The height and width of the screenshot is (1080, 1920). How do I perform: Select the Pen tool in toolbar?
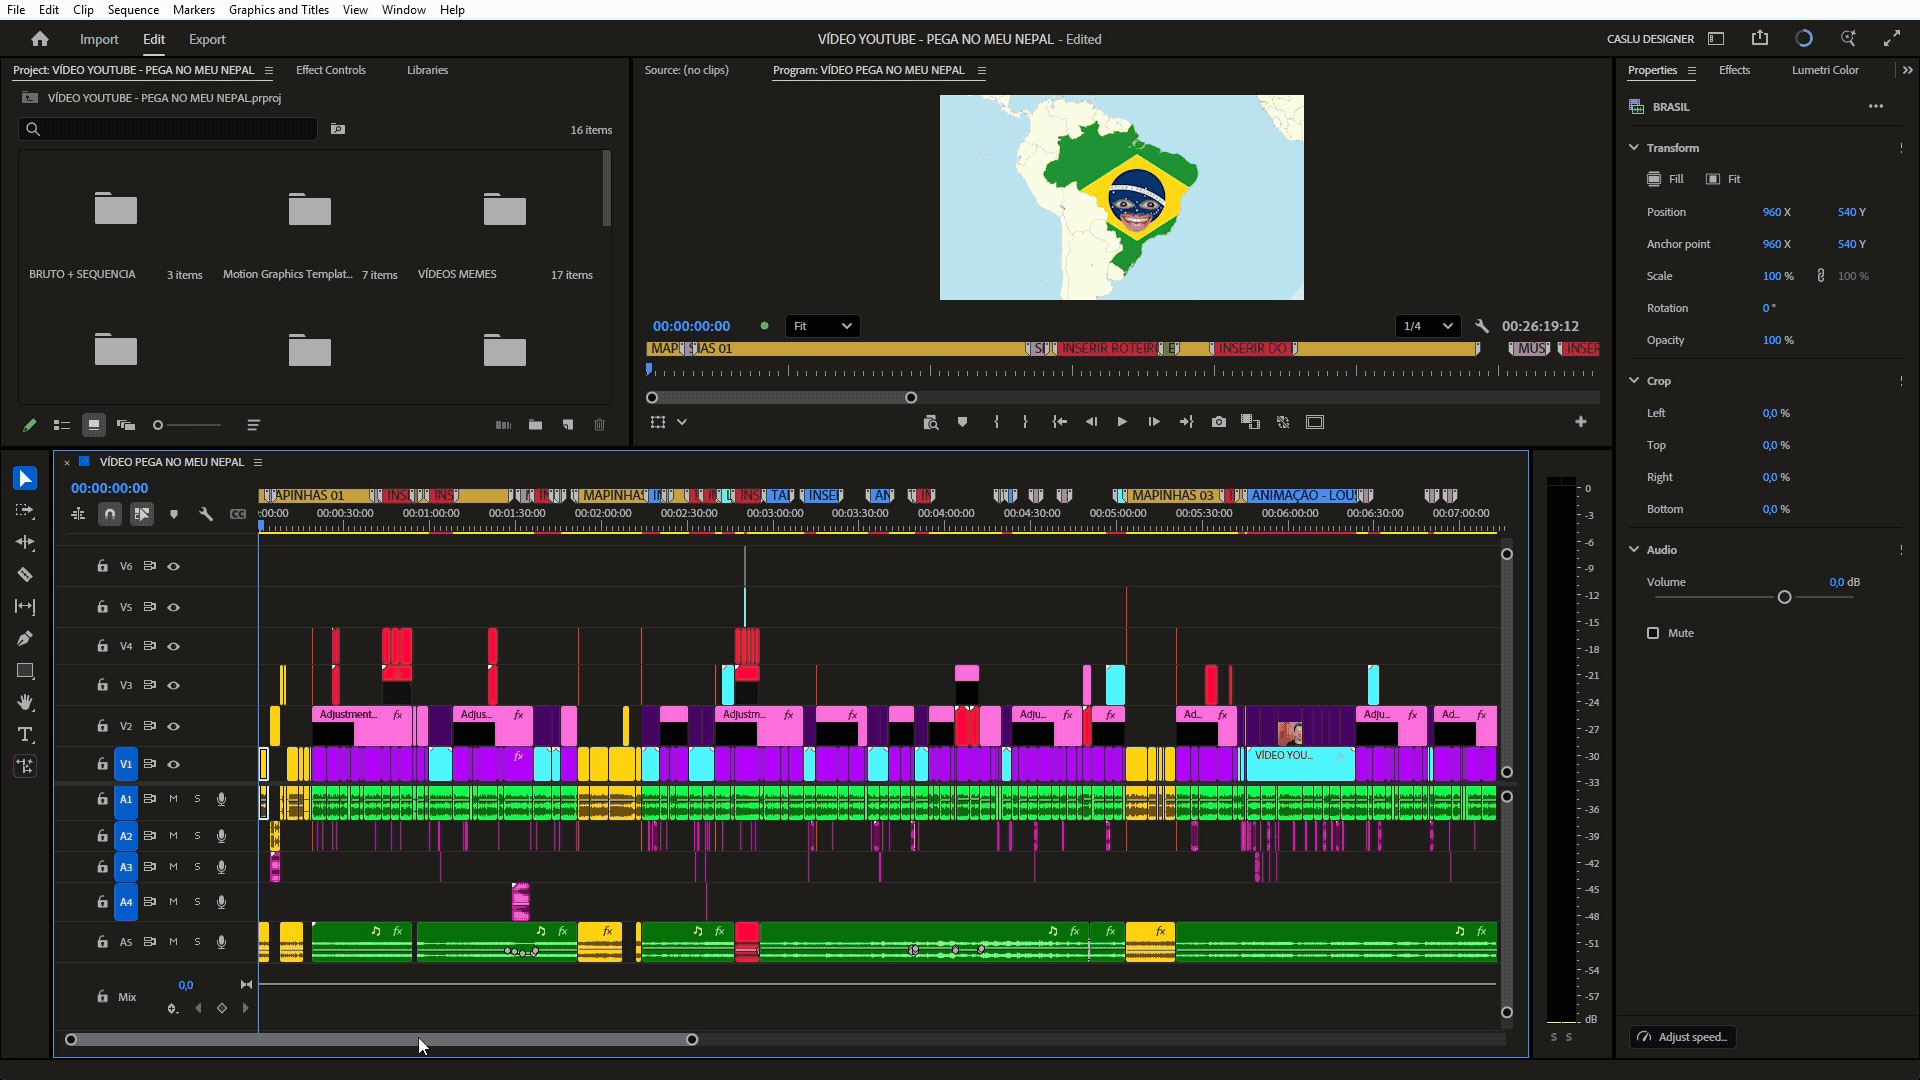click(x=25, y=639)
